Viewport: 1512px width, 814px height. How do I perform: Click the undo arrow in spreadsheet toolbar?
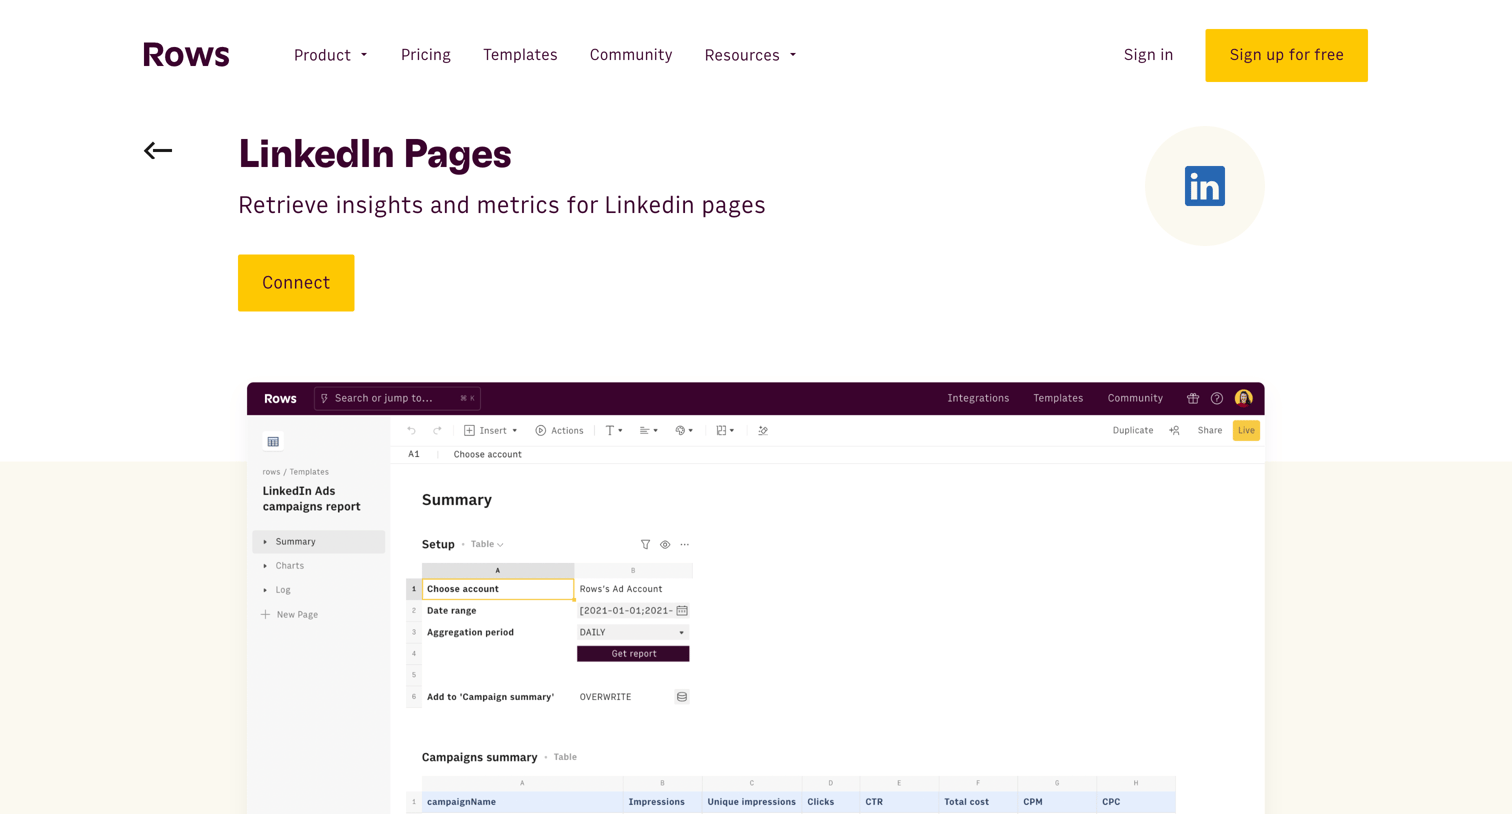click(411, 430)
